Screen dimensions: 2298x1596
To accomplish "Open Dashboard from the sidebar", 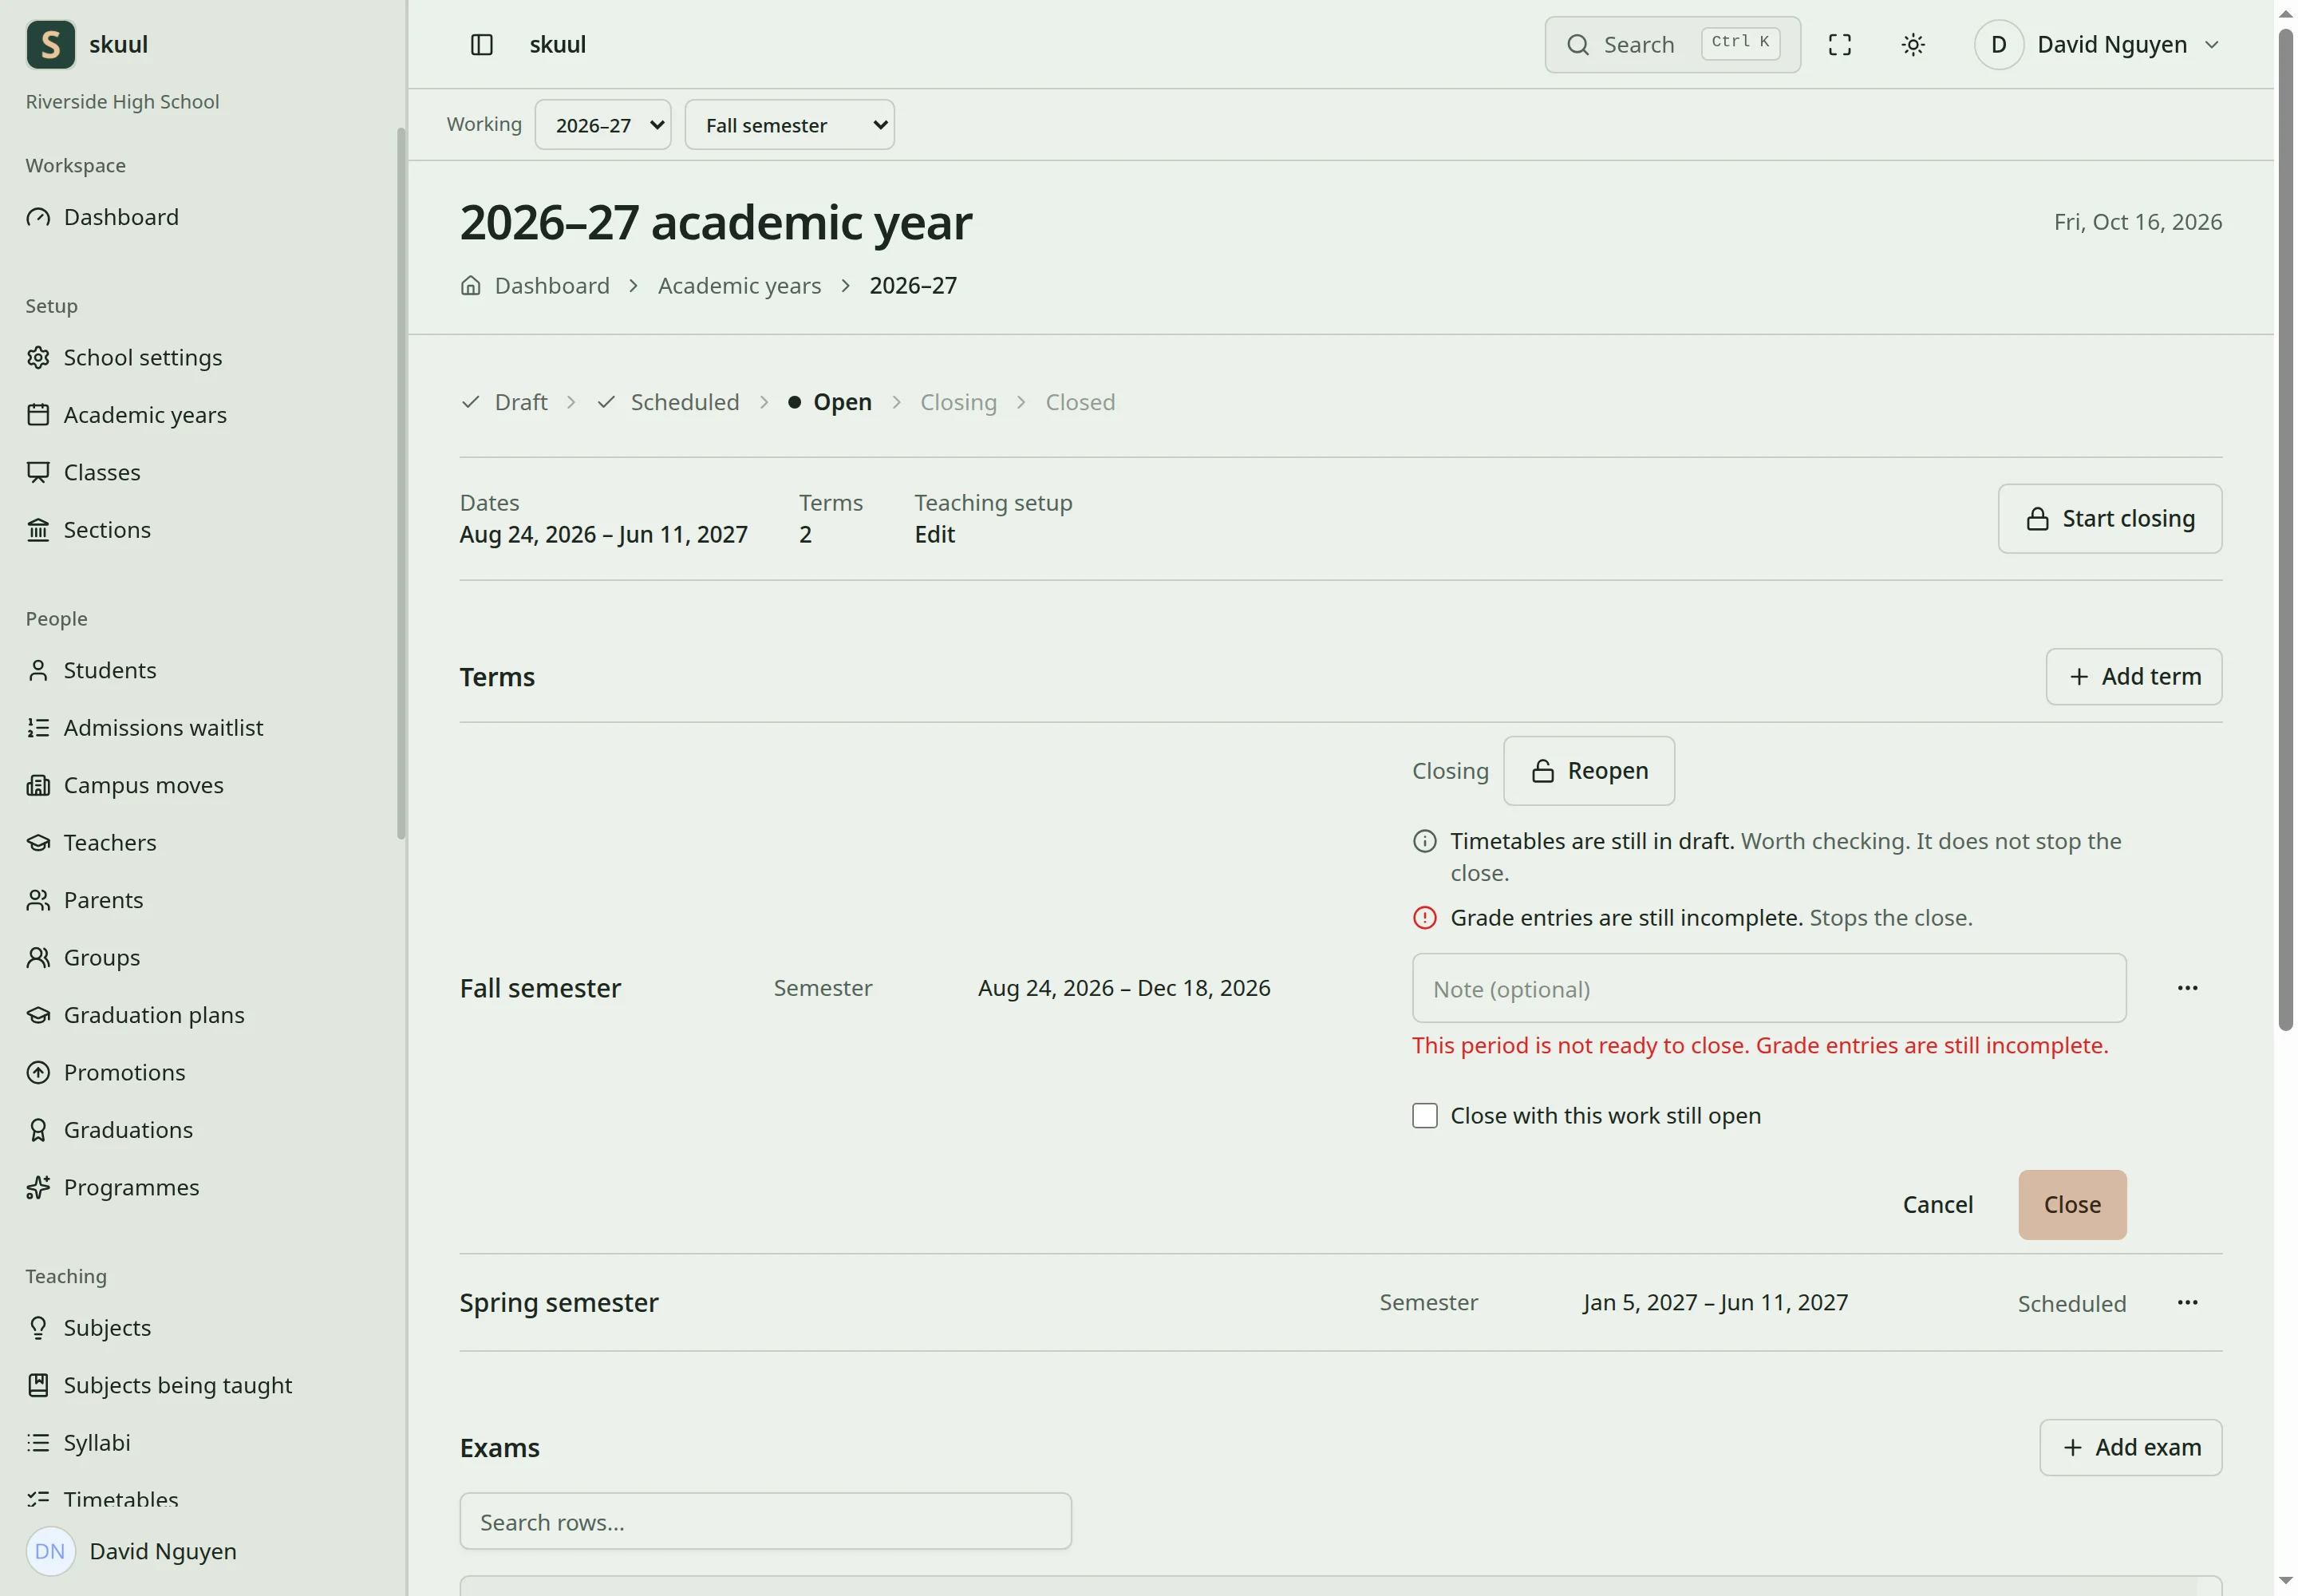I will [121, 217].
